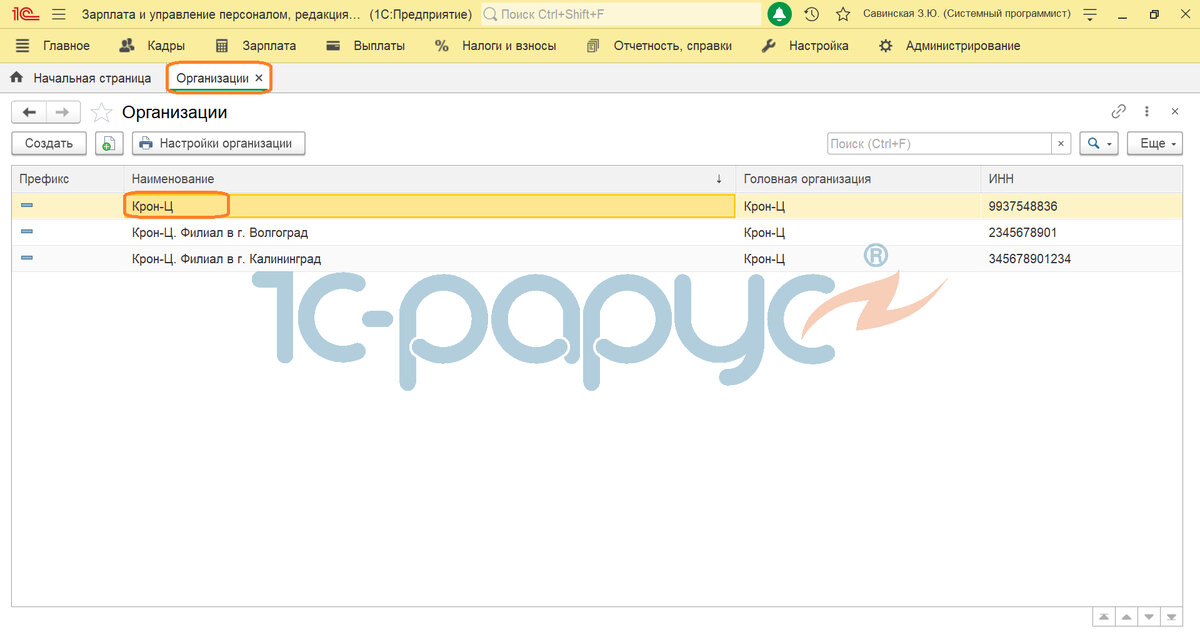Screen dimensions: 1200x634
Task: Open the Администрирование section
Action: pyautogui.click(x=949, y=46)
